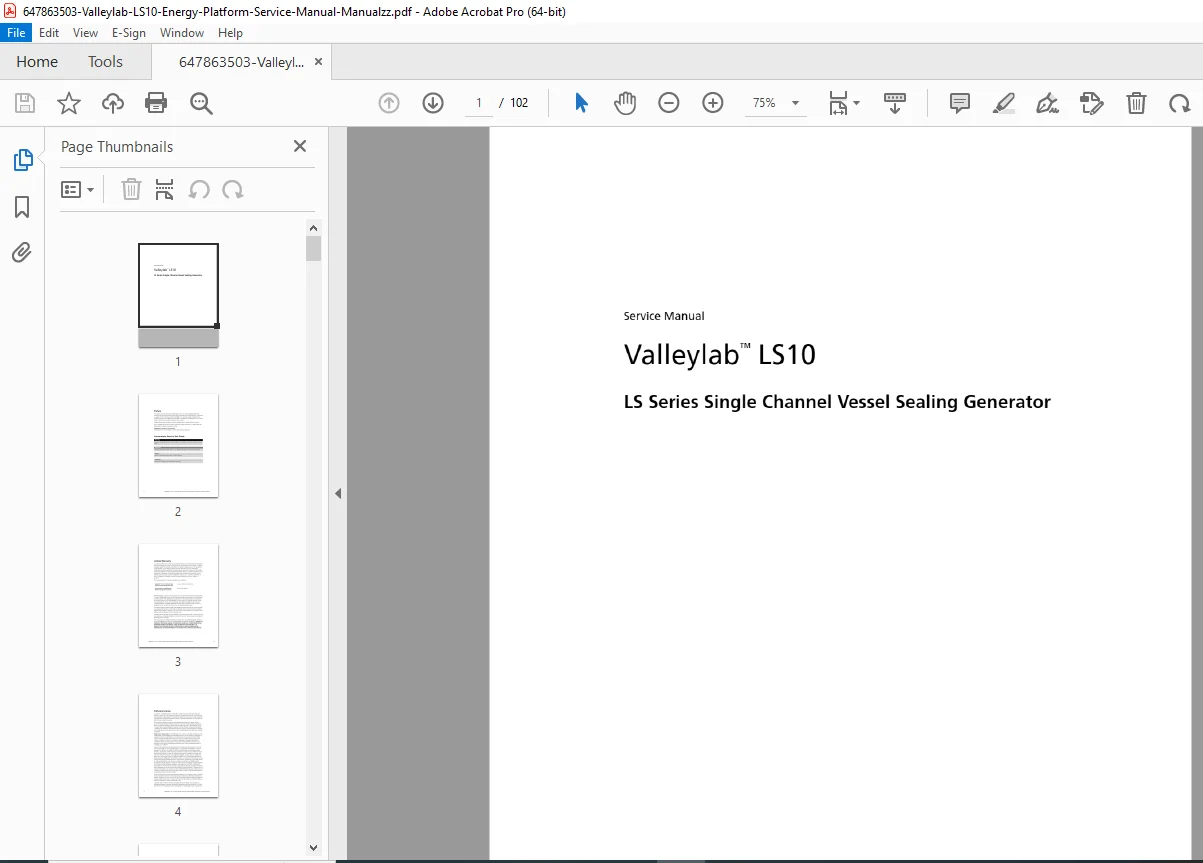This screenshot has width=1203, height=863.
Task: Open the Page Thumbnails sidebar icon
Action: [22, 160]
